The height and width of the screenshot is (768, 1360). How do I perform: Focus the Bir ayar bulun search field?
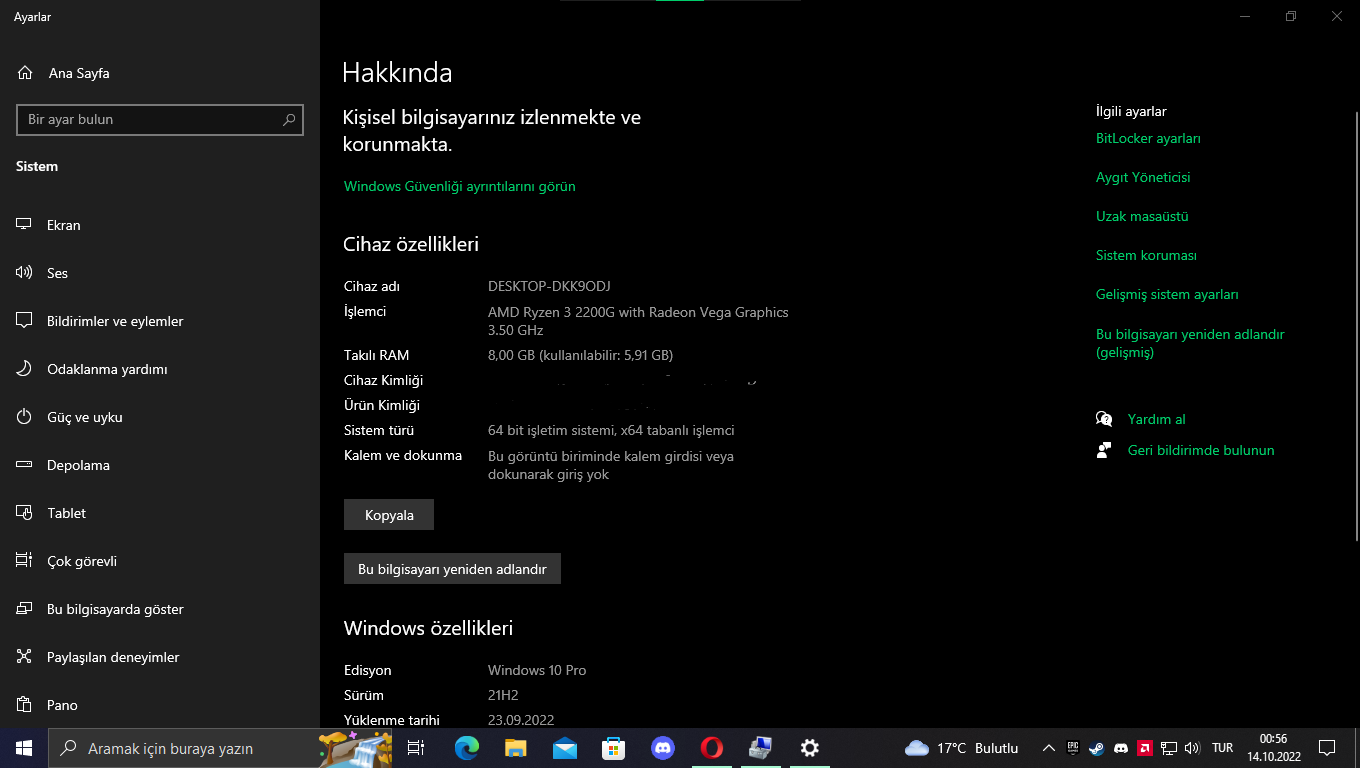coord(160,119)
